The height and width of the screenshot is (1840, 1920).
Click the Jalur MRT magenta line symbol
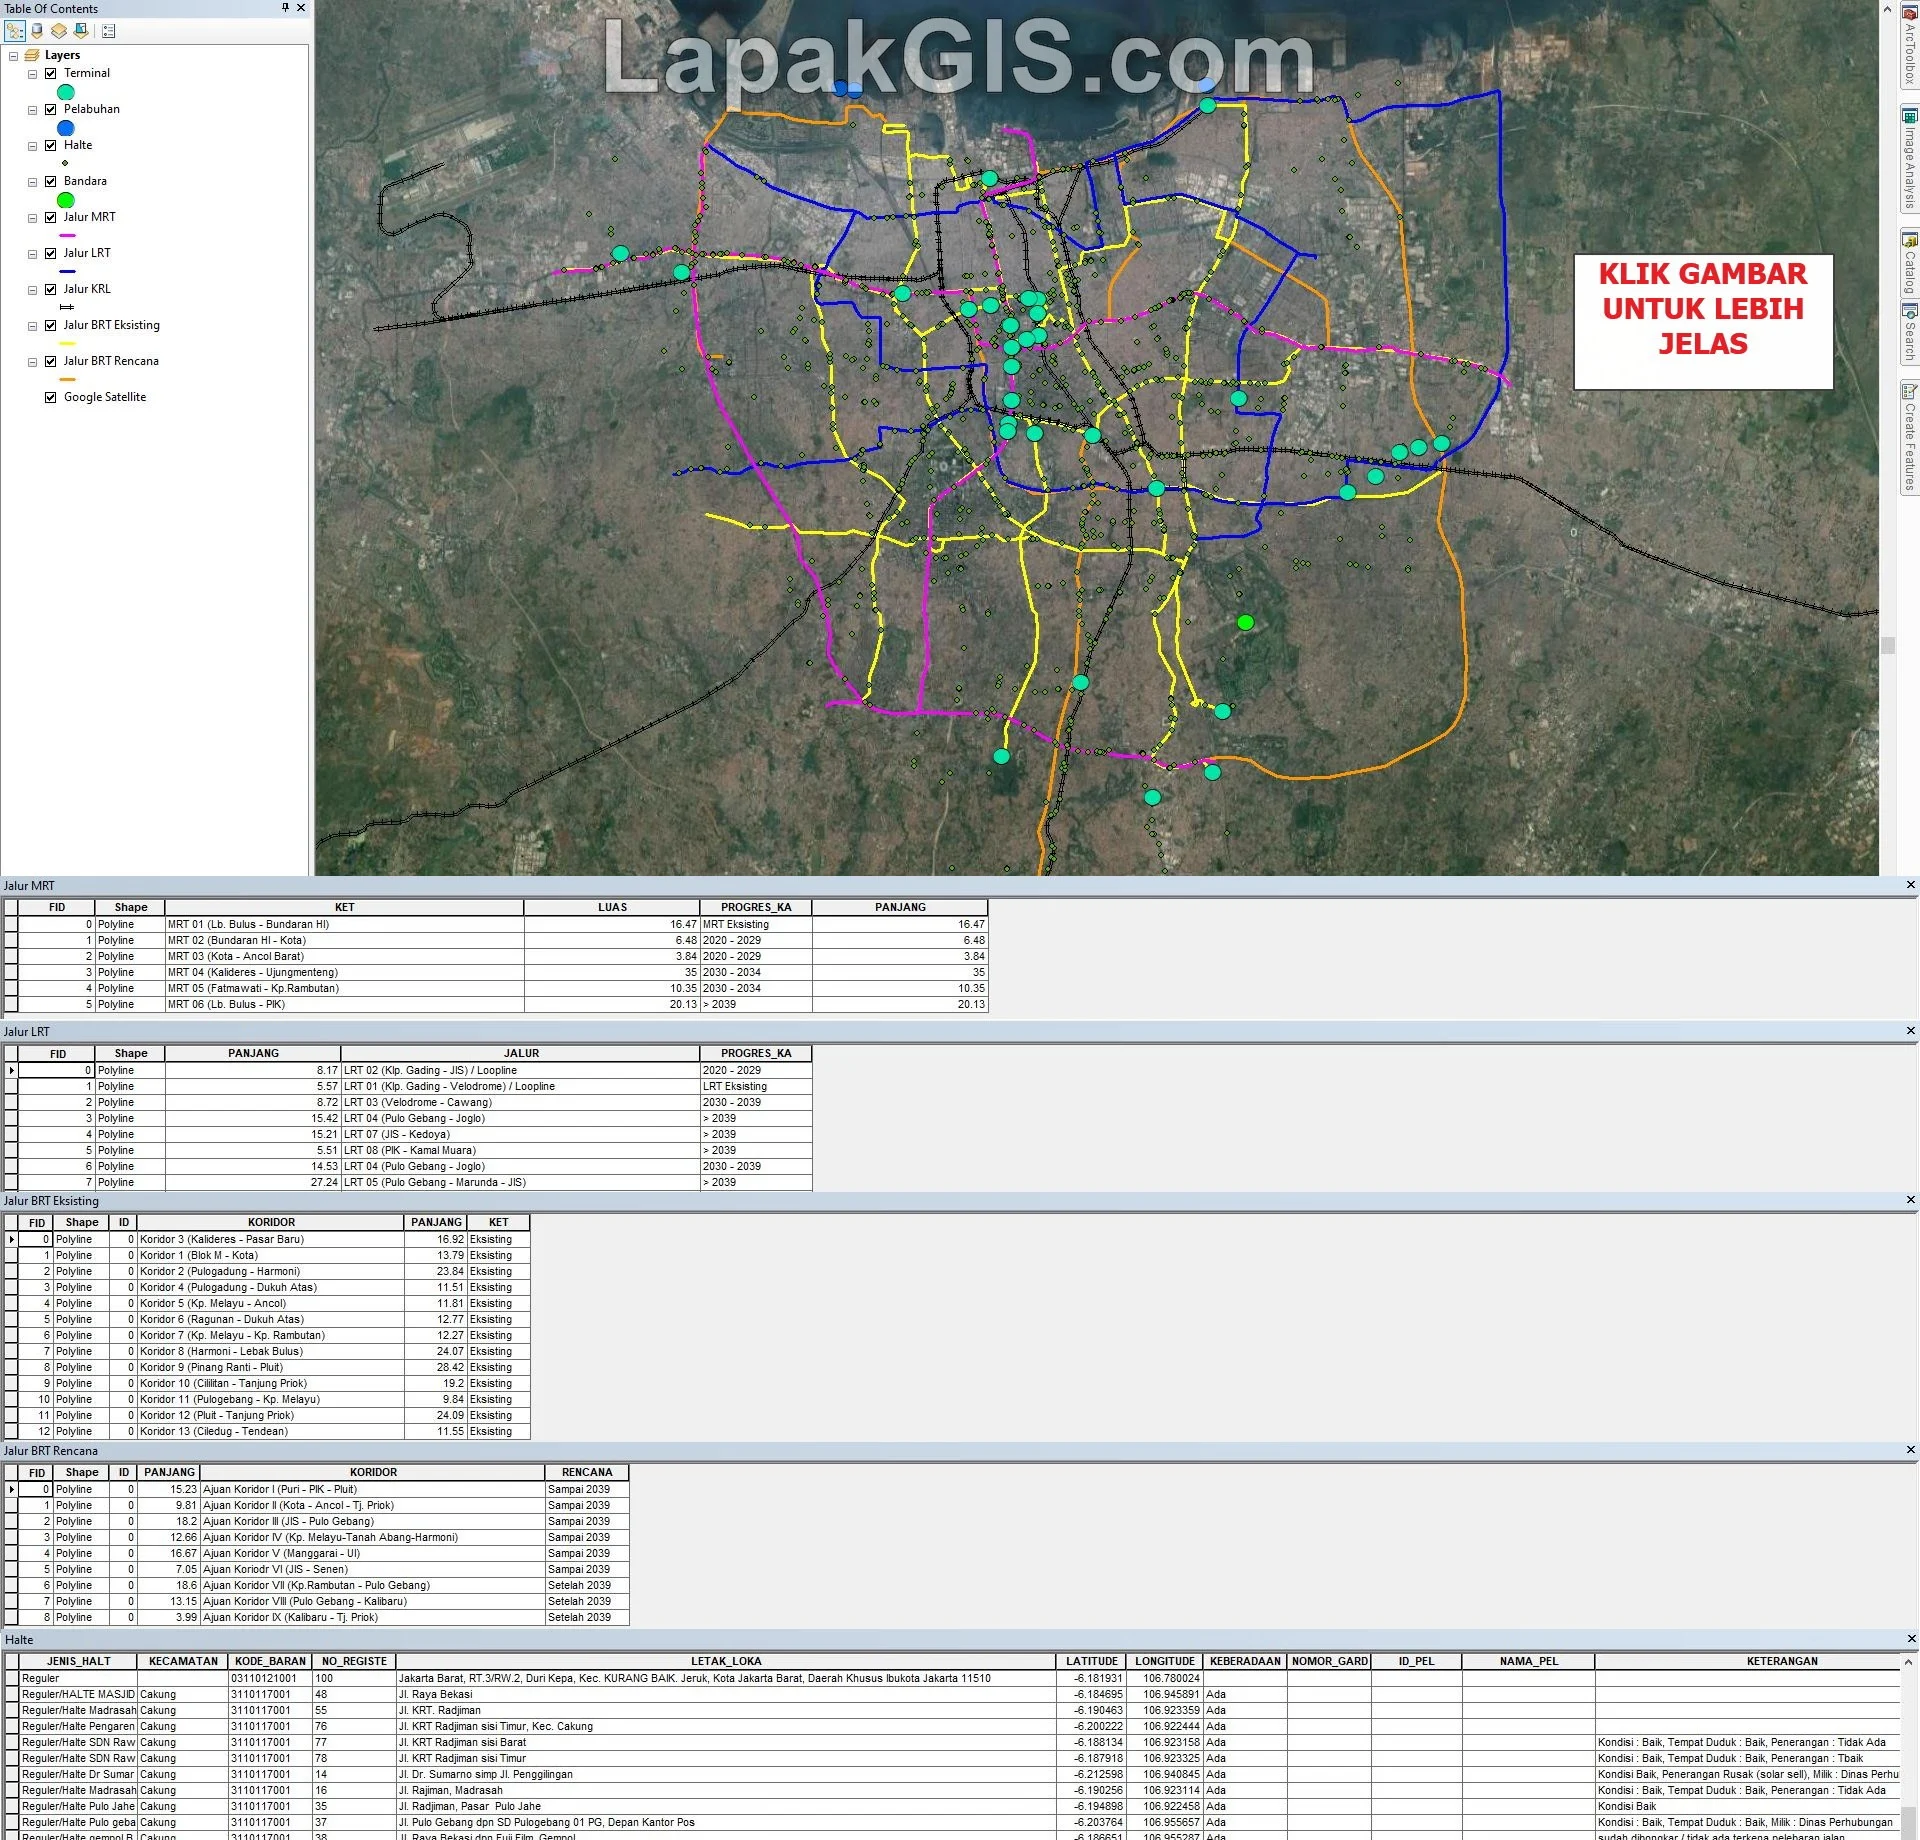tap(68, 235)
